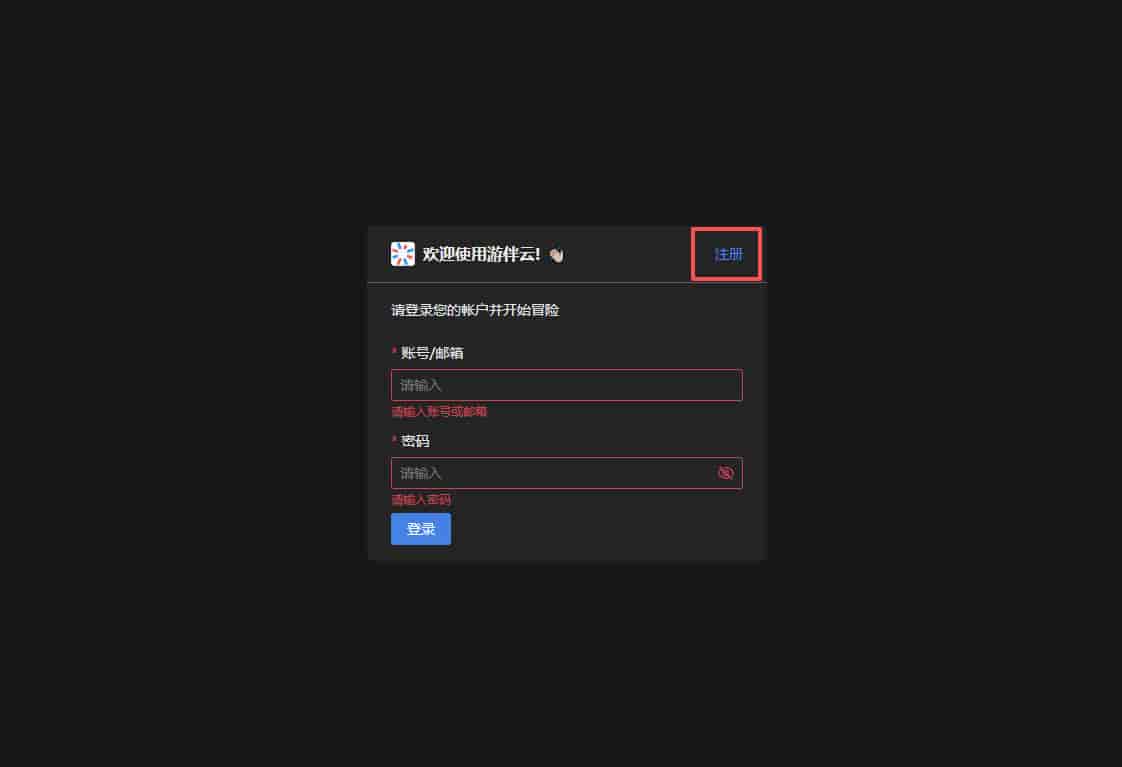Click the 密码 field label
1122x767 pixels.
coord(415,441)
